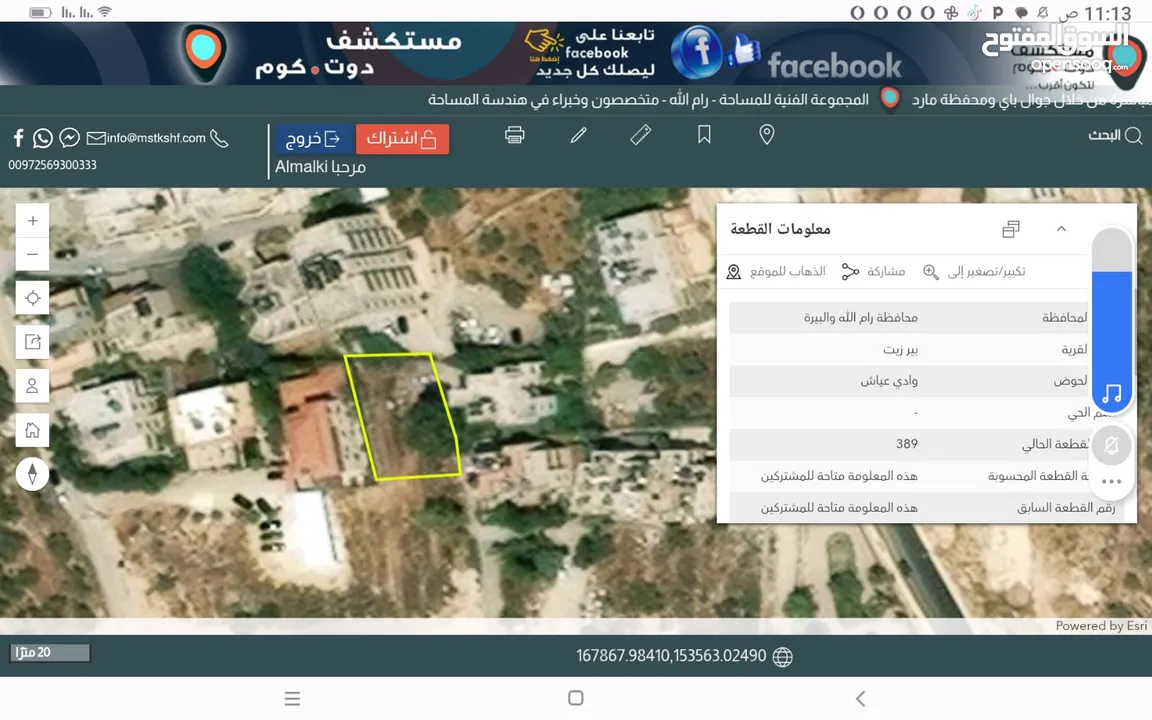Click the geolocate crosshair on the left sidebar

32,297
